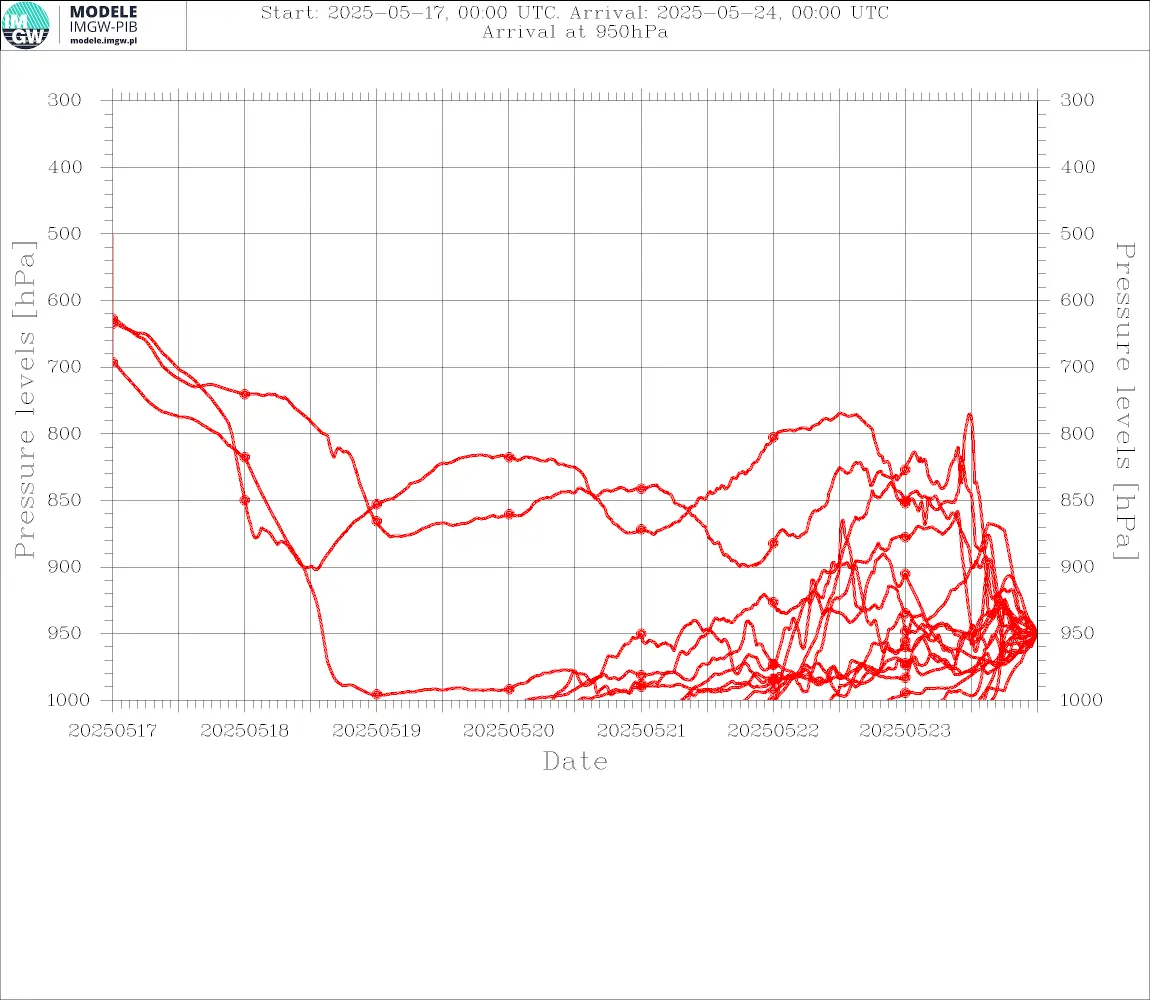The height and width of the screenshot is (1000, 1150).
Task: Click the right axis 400 label
Action: (x=1077, y=167)
